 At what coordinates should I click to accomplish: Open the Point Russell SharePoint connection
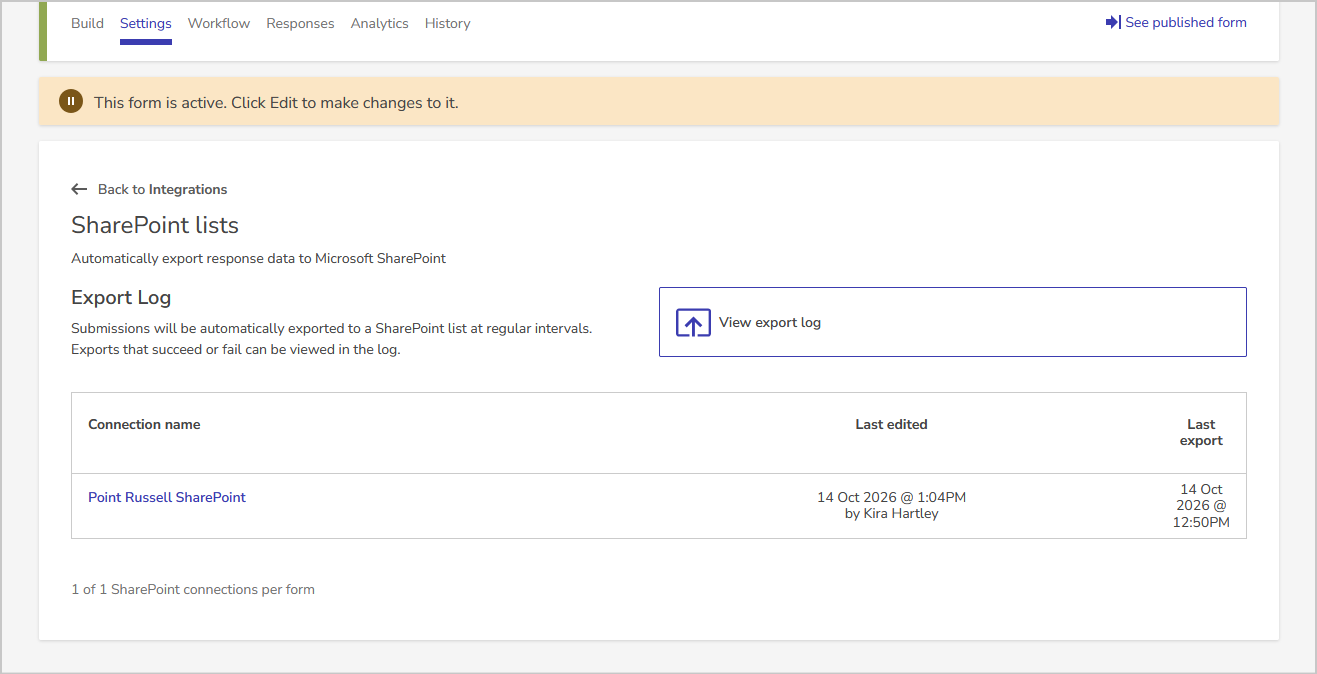coord(167,497)
